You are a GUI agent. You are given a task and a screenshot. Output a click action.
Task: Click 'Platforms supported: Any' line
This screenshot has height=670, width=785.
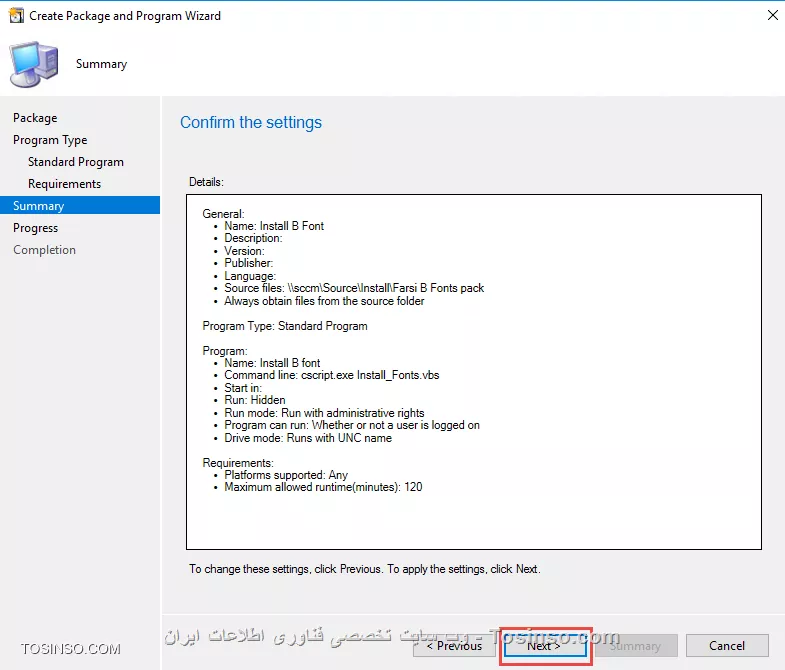tap(286, 475)
